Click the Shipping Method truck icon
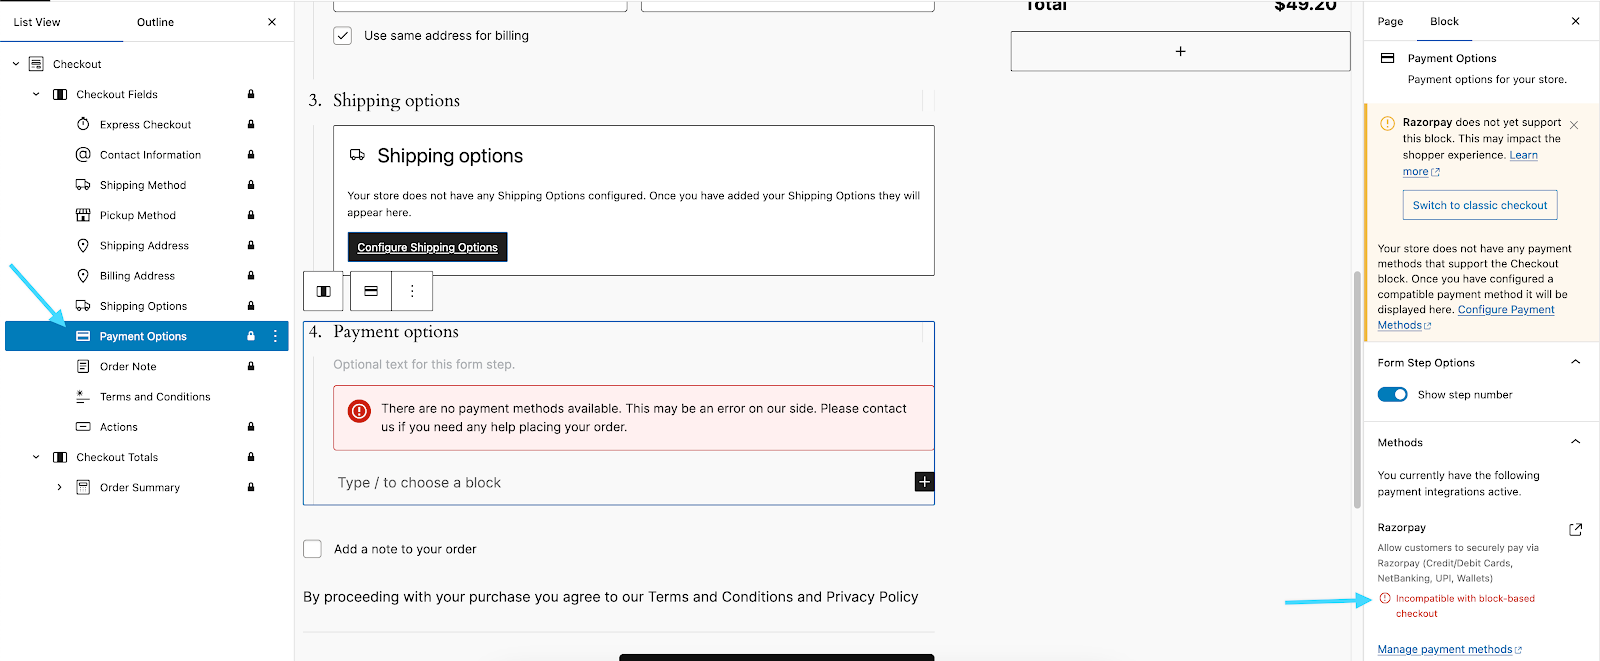Viewport: 1600px width, 661px height. [83, 185]
